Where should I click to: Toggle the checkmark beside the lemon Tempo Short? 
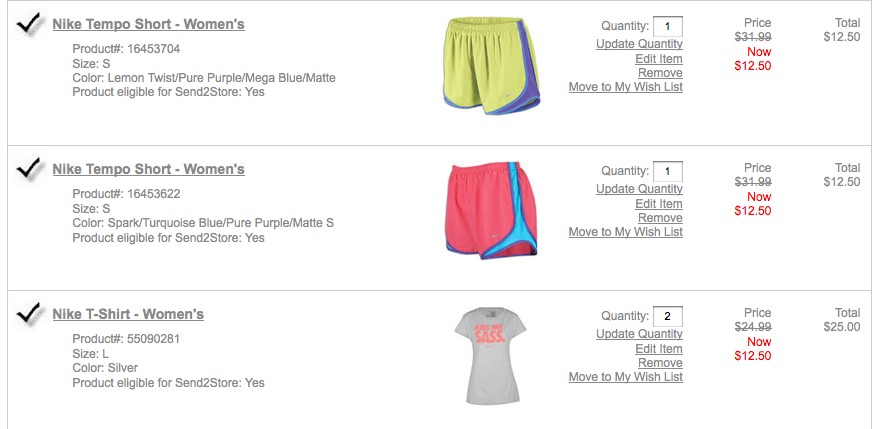coord(29,25)
